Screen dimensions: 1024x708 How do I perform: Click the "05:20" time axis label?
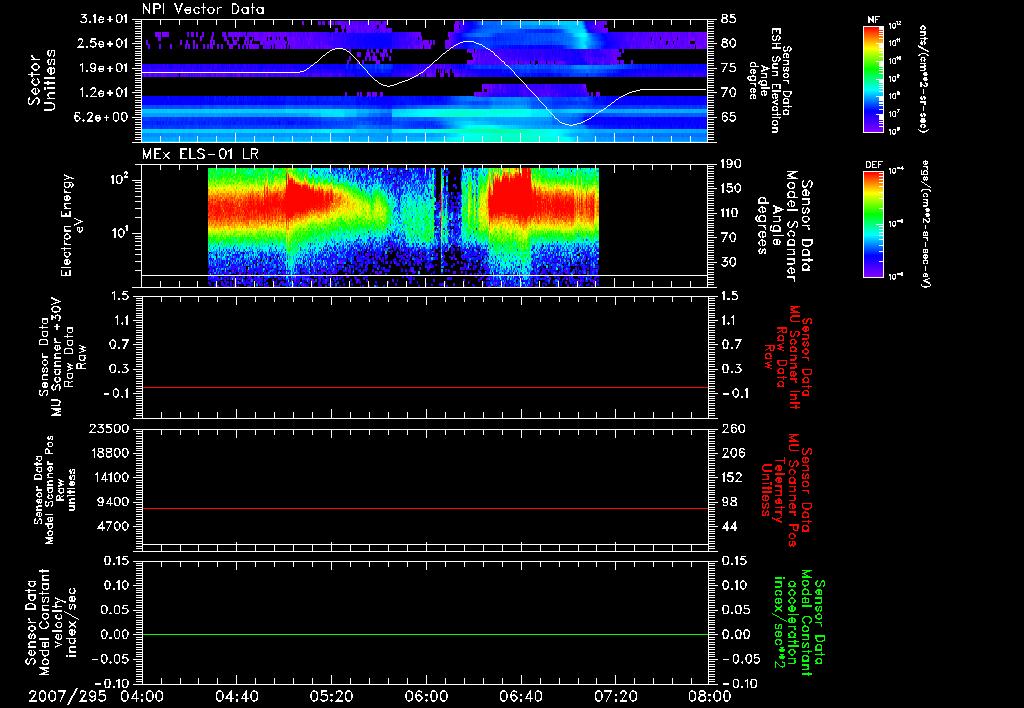pos(331,696)
